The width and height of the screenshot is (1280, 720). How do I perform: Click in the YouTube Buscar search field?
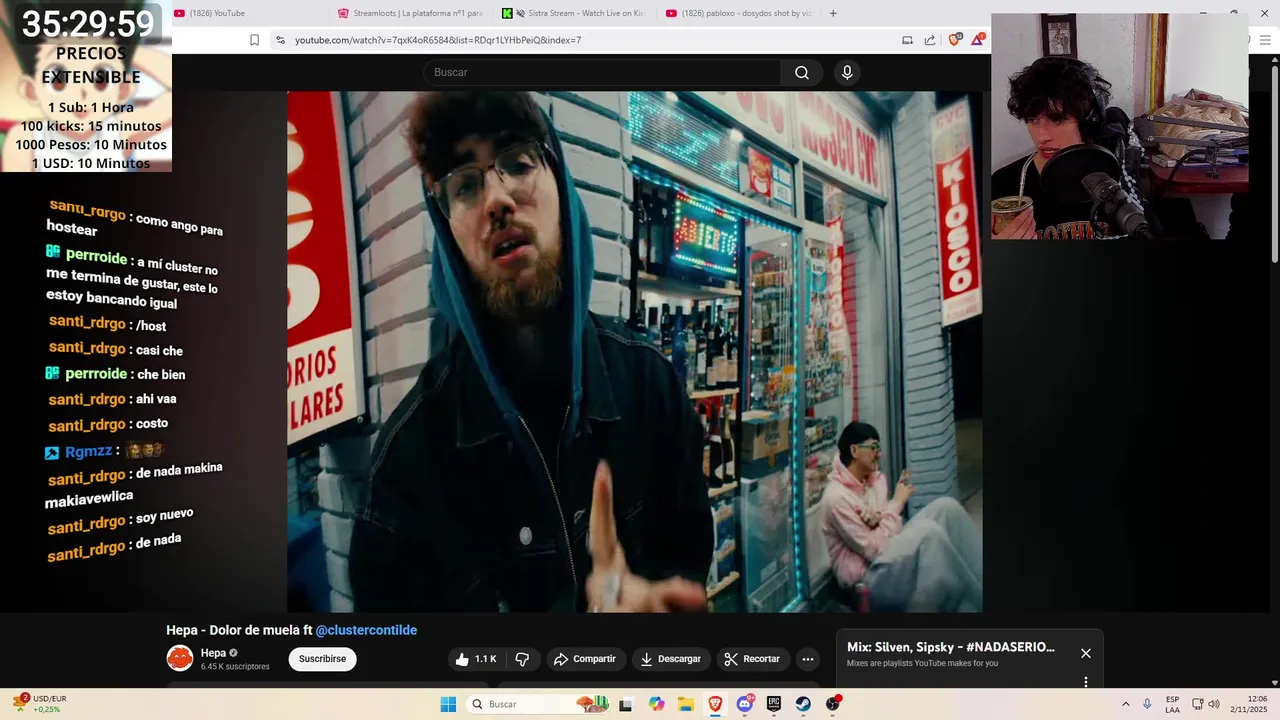point(602,72)
